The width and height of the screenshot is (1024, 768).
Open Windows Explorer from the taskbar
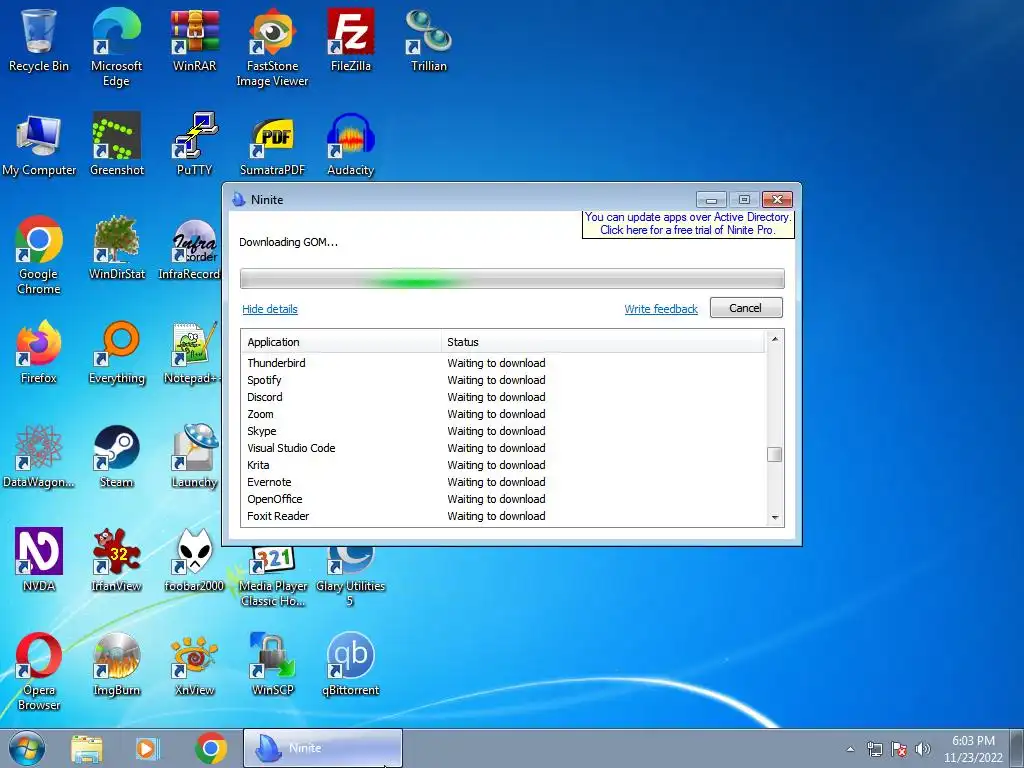click(x=86, y=748)
